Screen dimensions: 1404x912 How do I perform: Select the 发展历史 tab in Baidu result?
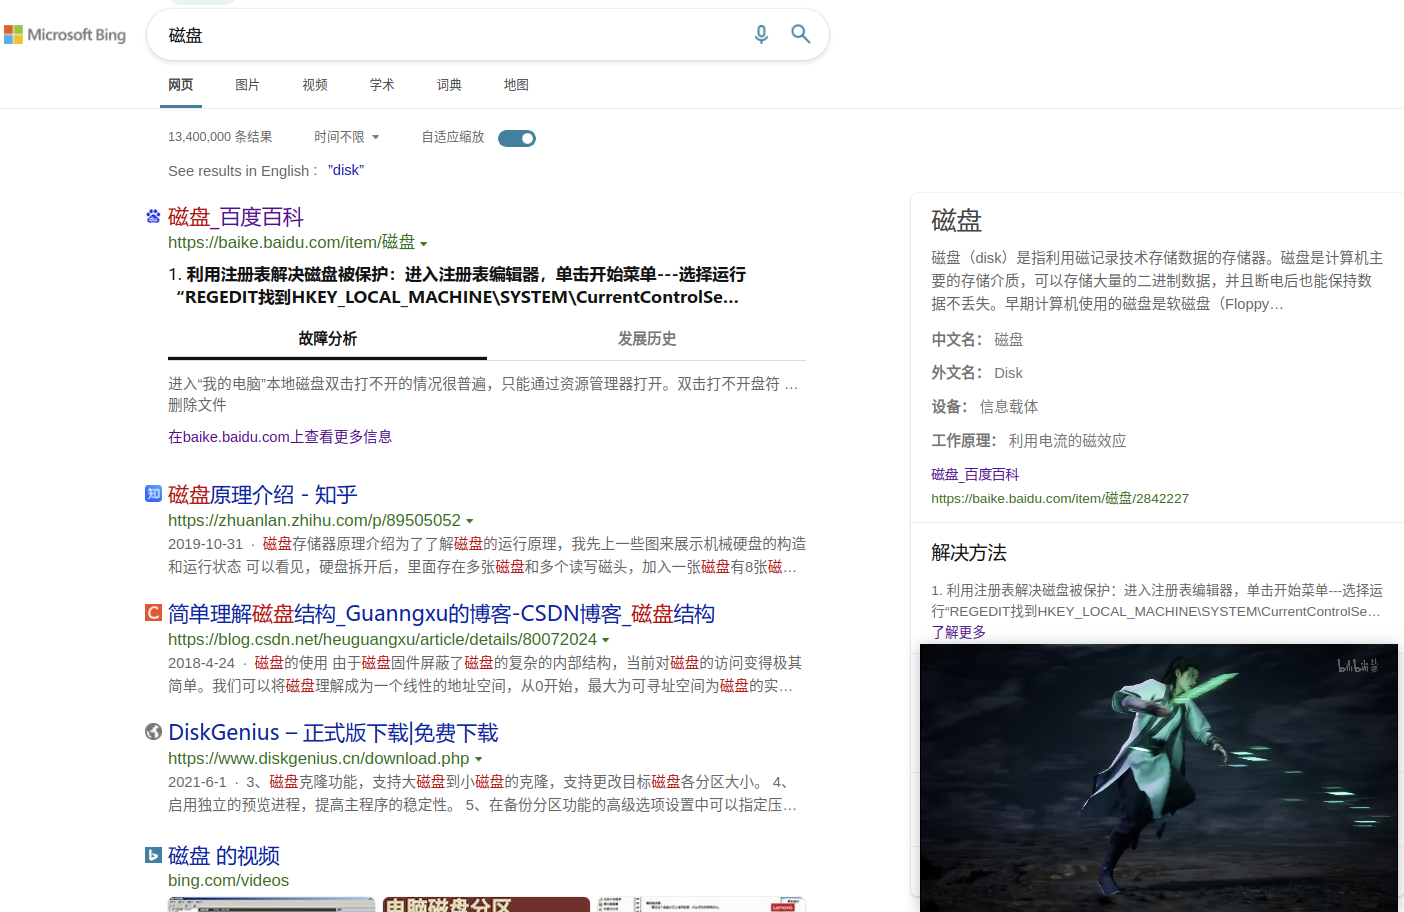pos(646,339)
